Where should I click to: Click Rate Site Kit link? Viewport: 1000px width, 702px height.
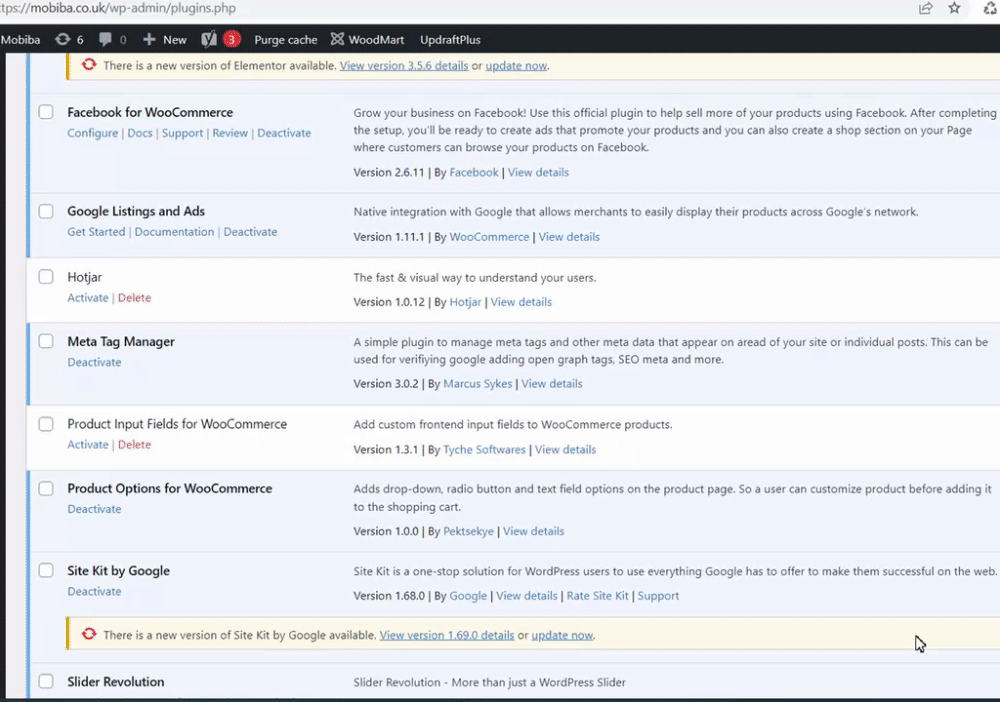(598, 596)
